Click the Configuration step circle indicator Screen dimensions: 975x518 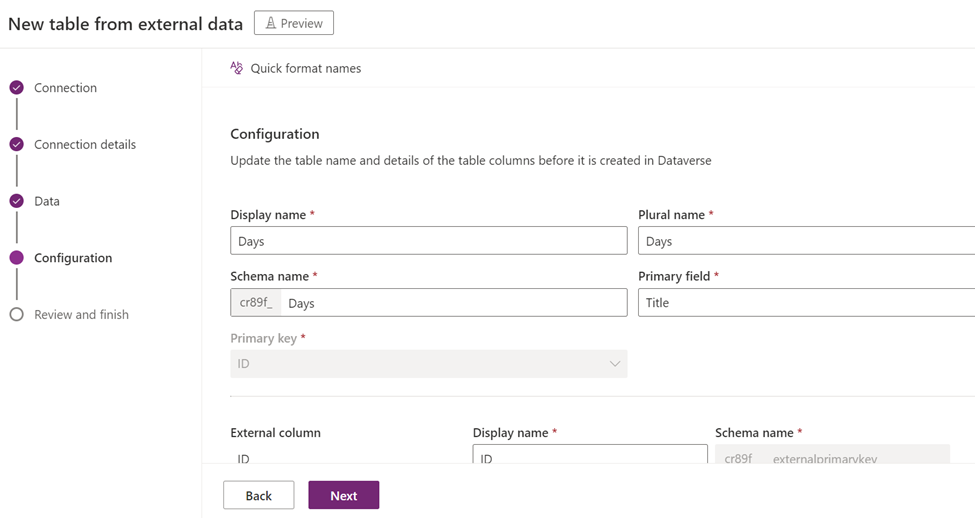click(16, 258)
